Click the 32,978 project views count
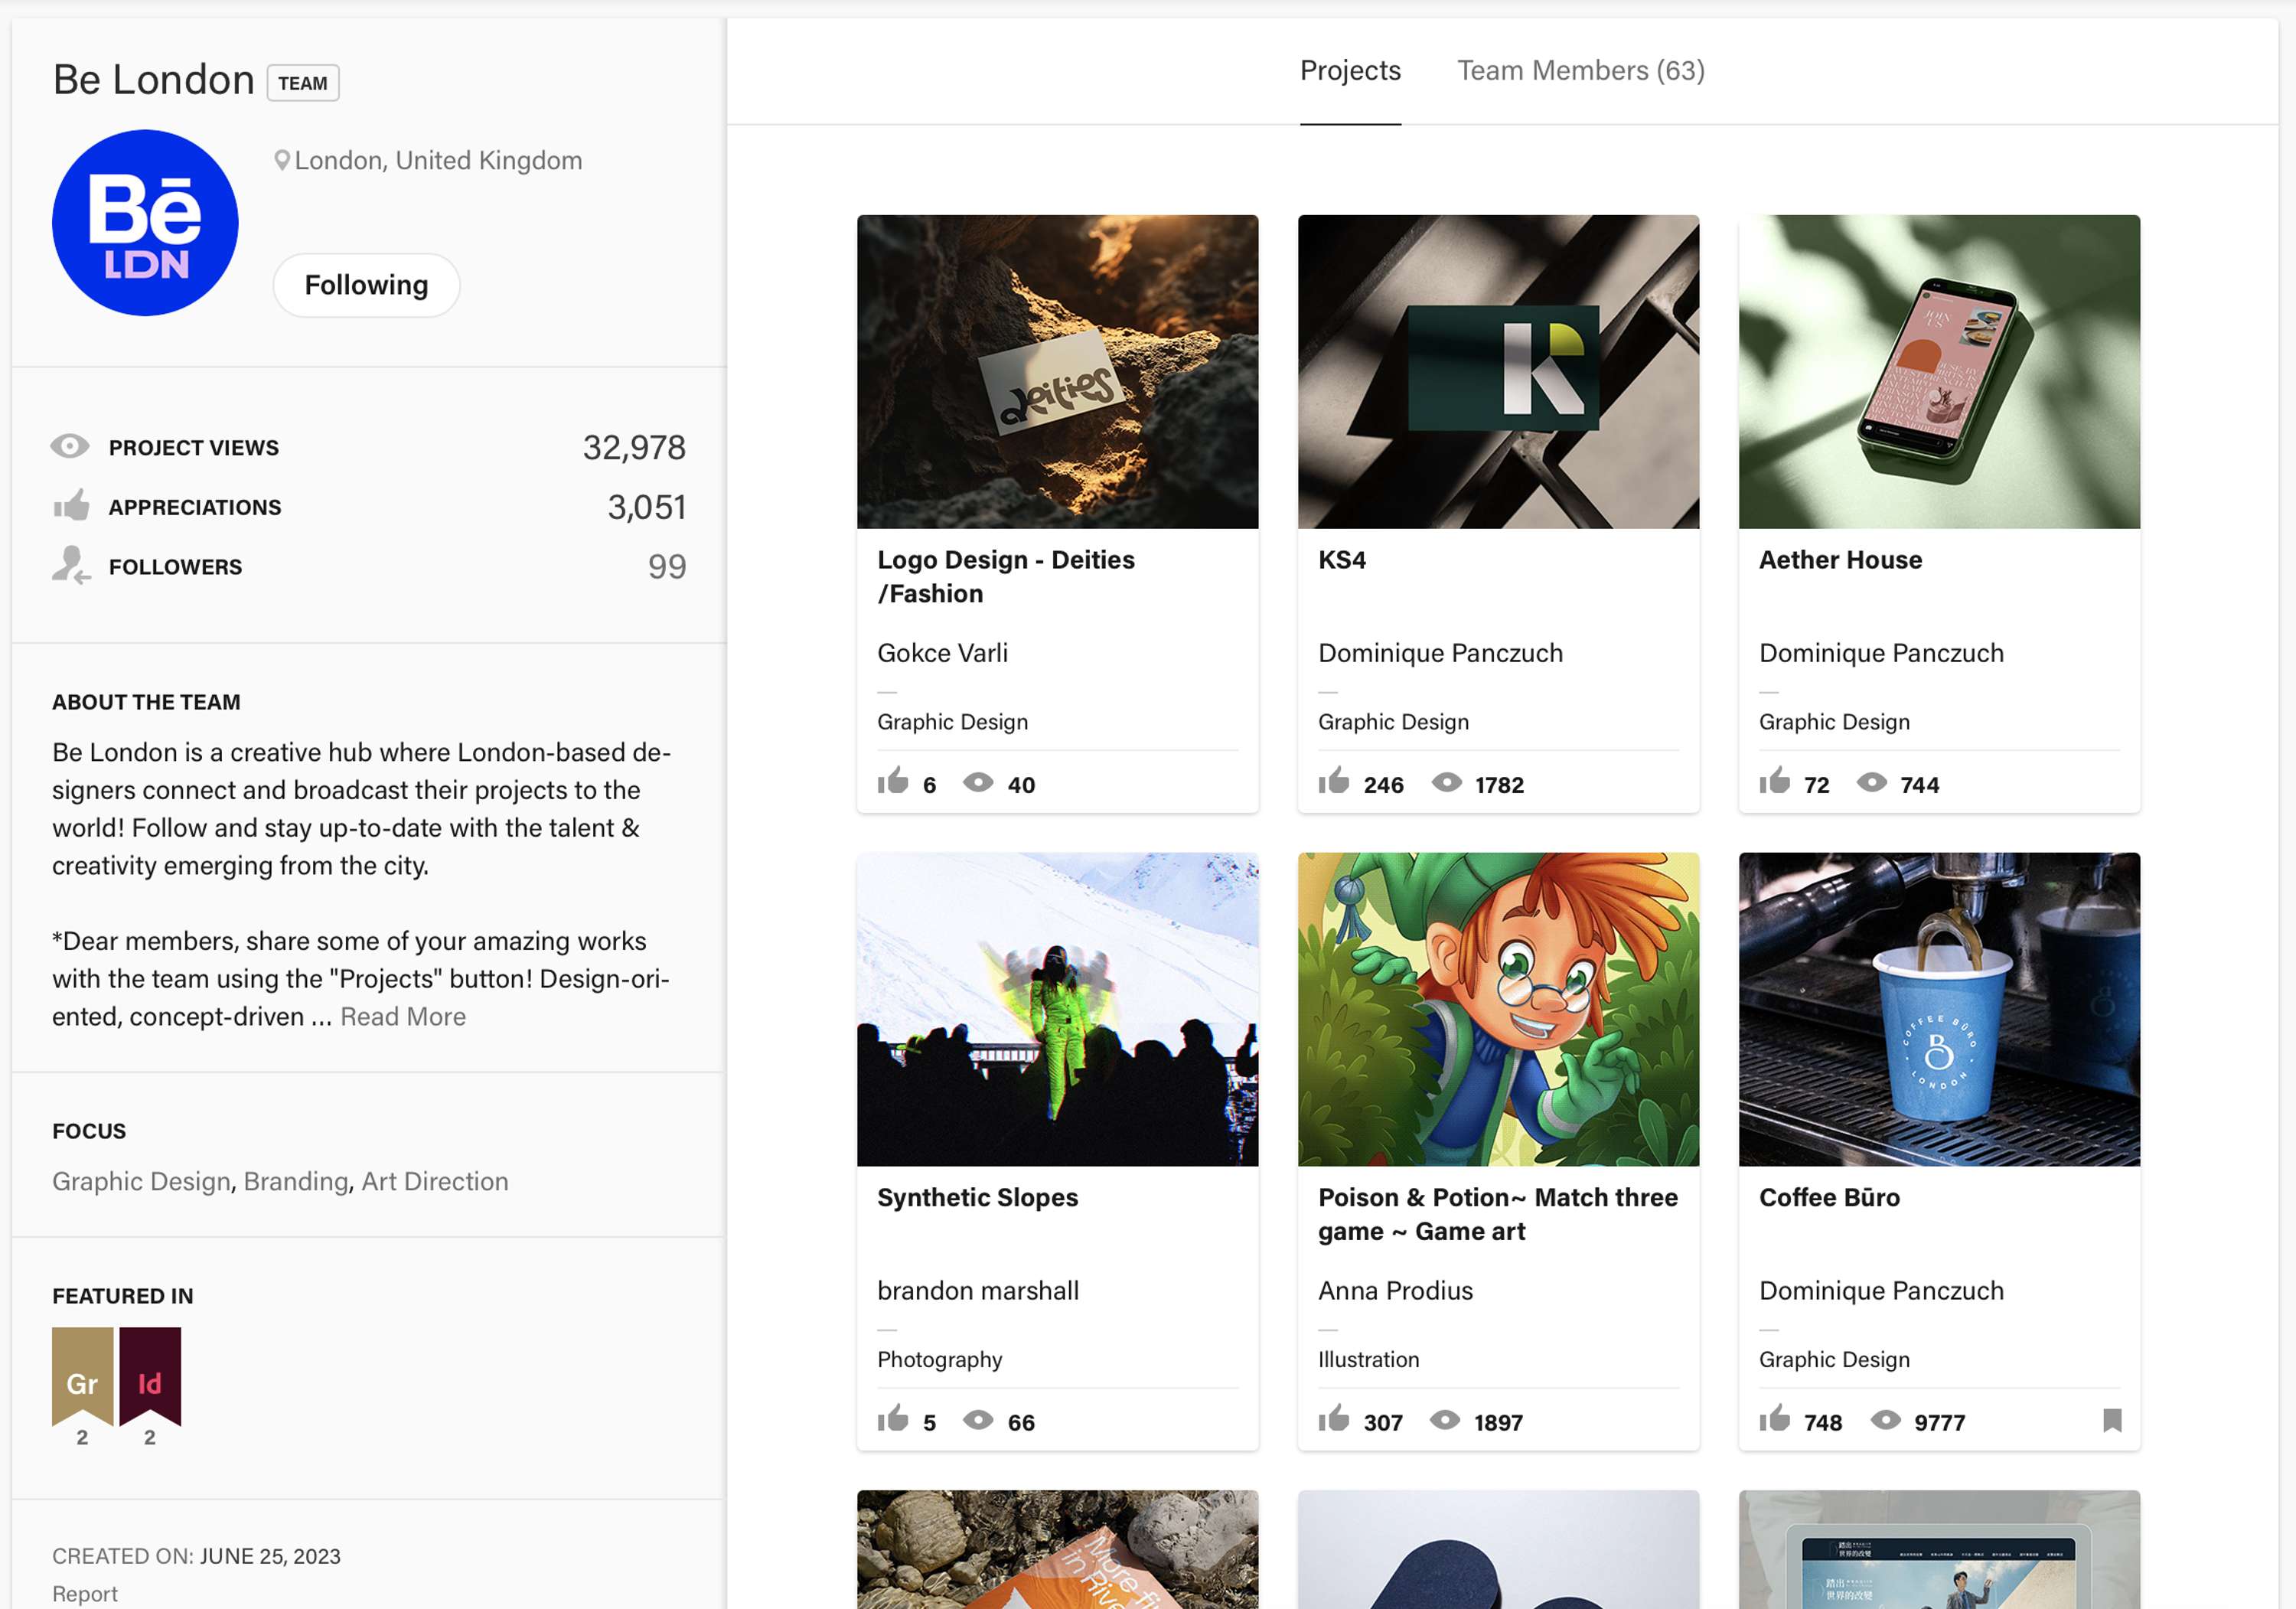The height and width of the screenshot is (1609, 2296). (634, 448)
